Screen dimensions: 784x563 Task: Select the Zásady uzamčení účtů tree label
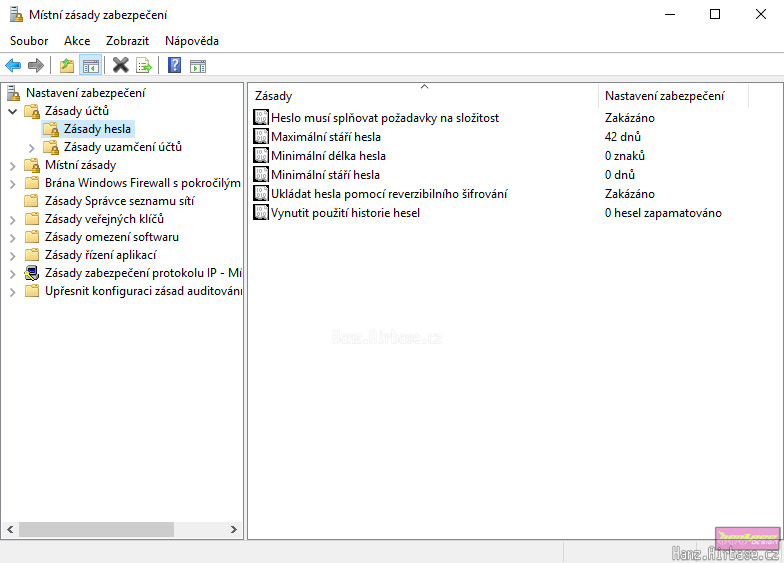click(x=122, y=147)
